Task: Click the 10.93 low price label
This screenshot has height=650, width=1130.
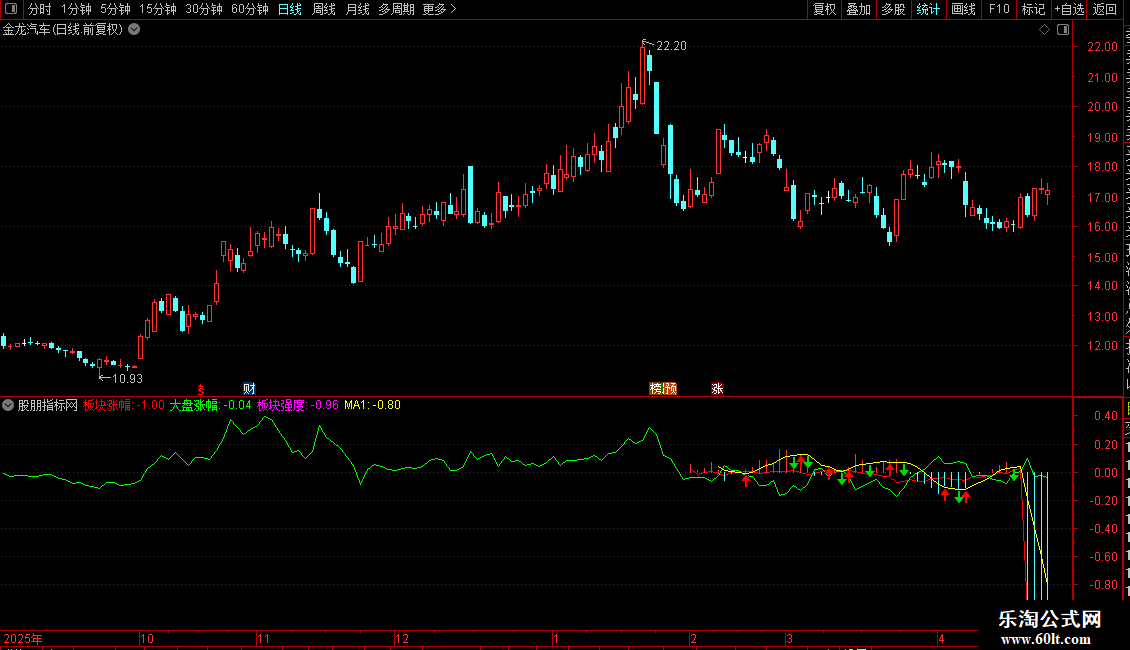Action: [128, 378]
